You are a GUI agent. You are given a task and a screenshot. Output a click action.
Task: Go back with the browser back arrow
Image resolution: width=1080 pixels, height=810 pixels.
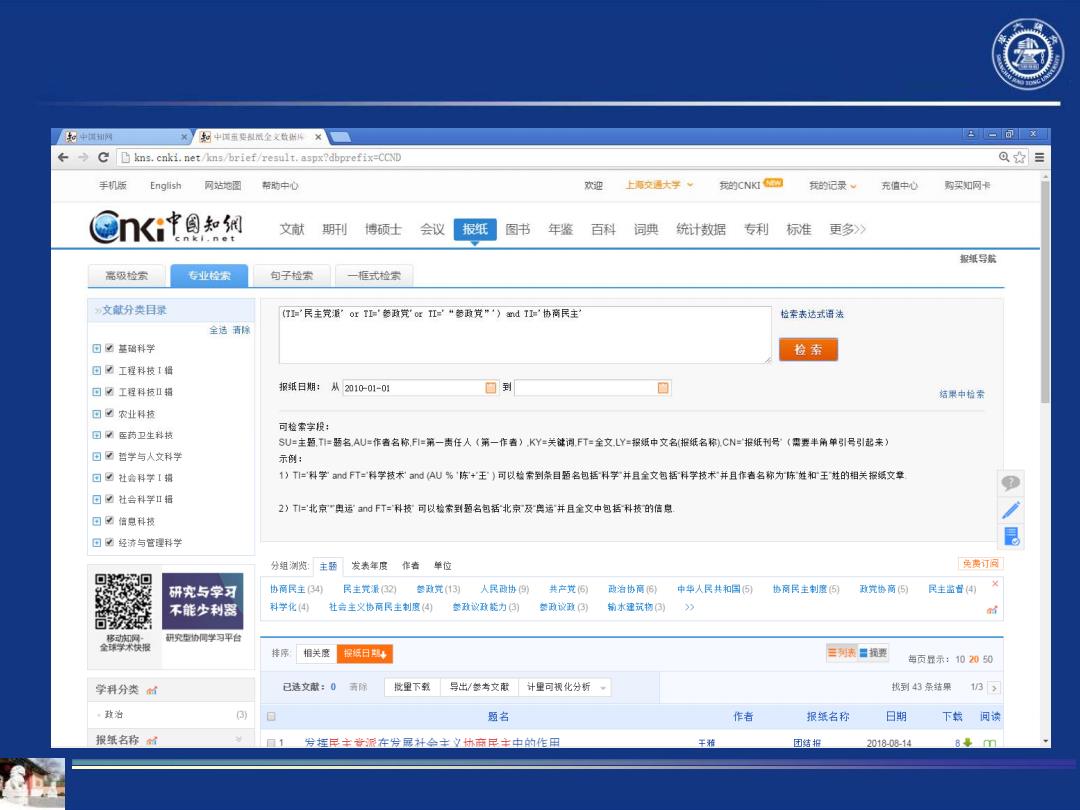coord(63,157)
